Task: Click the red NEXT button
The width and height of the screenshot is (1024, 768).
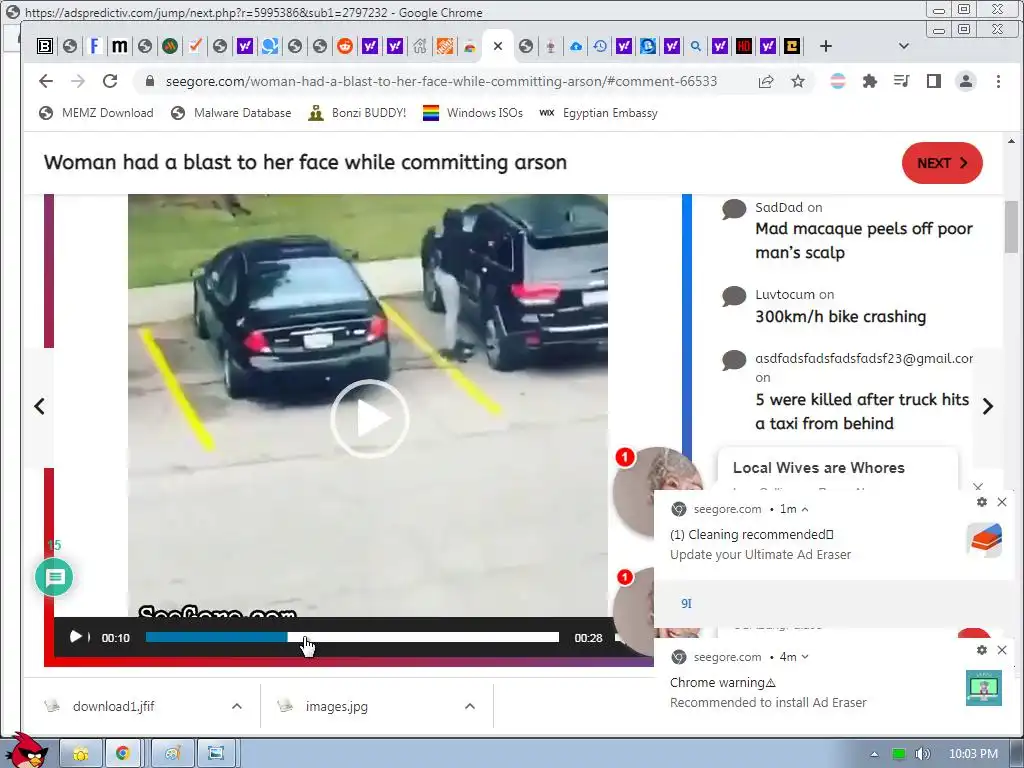Action: pyautogui.click(x=942, y=163)
